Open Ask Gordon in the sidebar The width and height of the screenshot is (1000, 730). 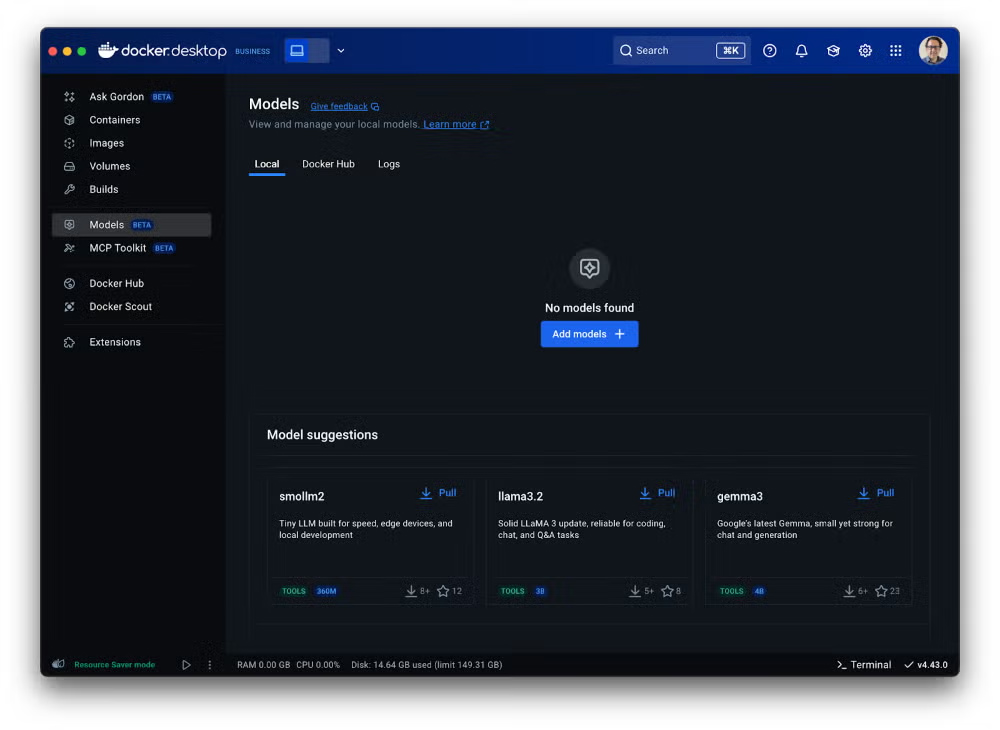[x=131, y=97]
